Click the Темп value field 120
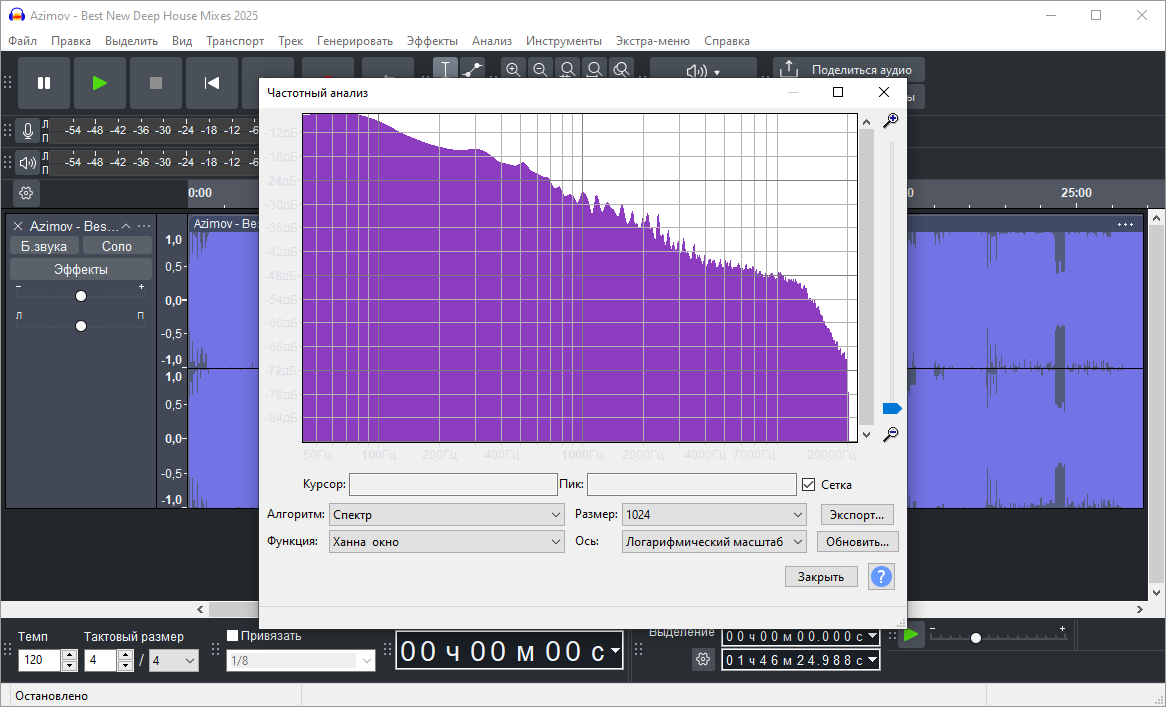This screenshot has height=707, width=1166. (39, 660)
